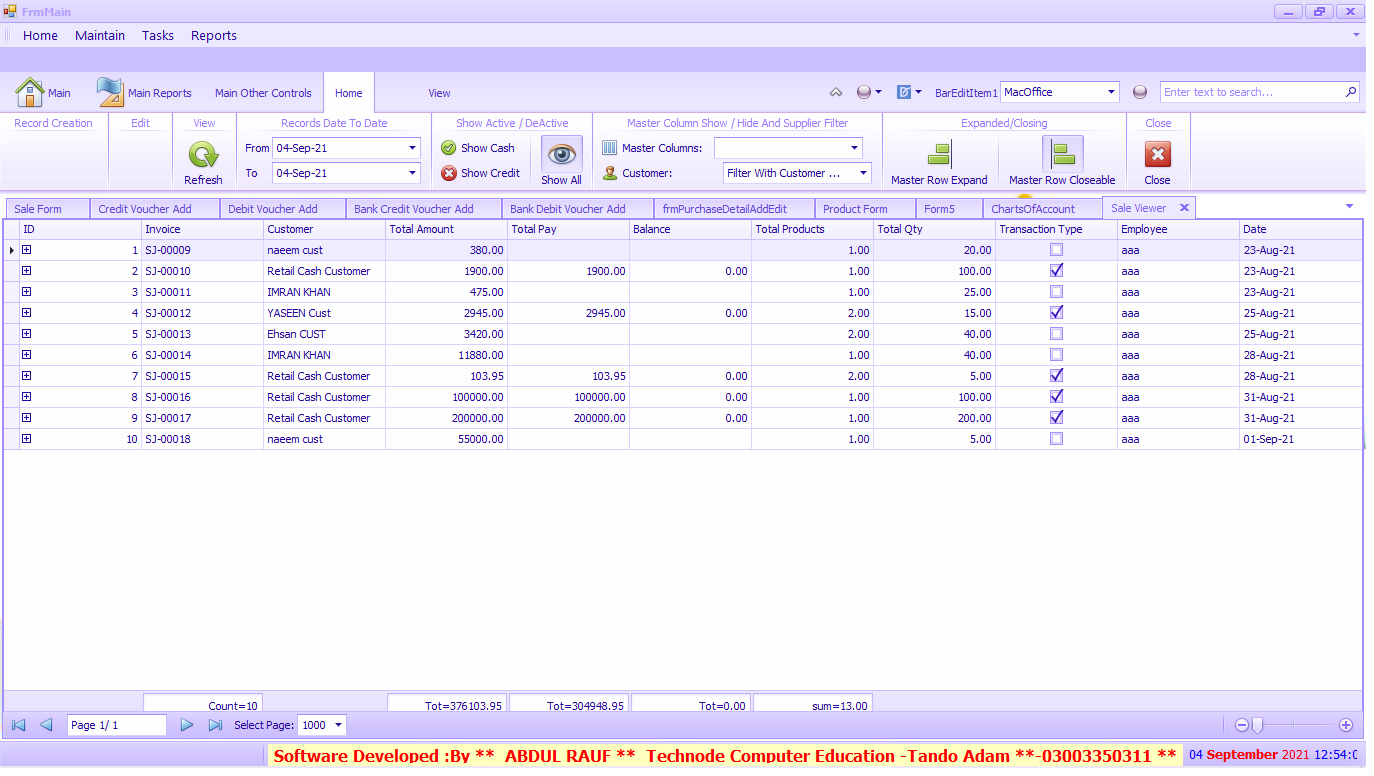The image size is (1374, 776).
Task: Click the Refresh icon in View group
Action: coord(203,155)
